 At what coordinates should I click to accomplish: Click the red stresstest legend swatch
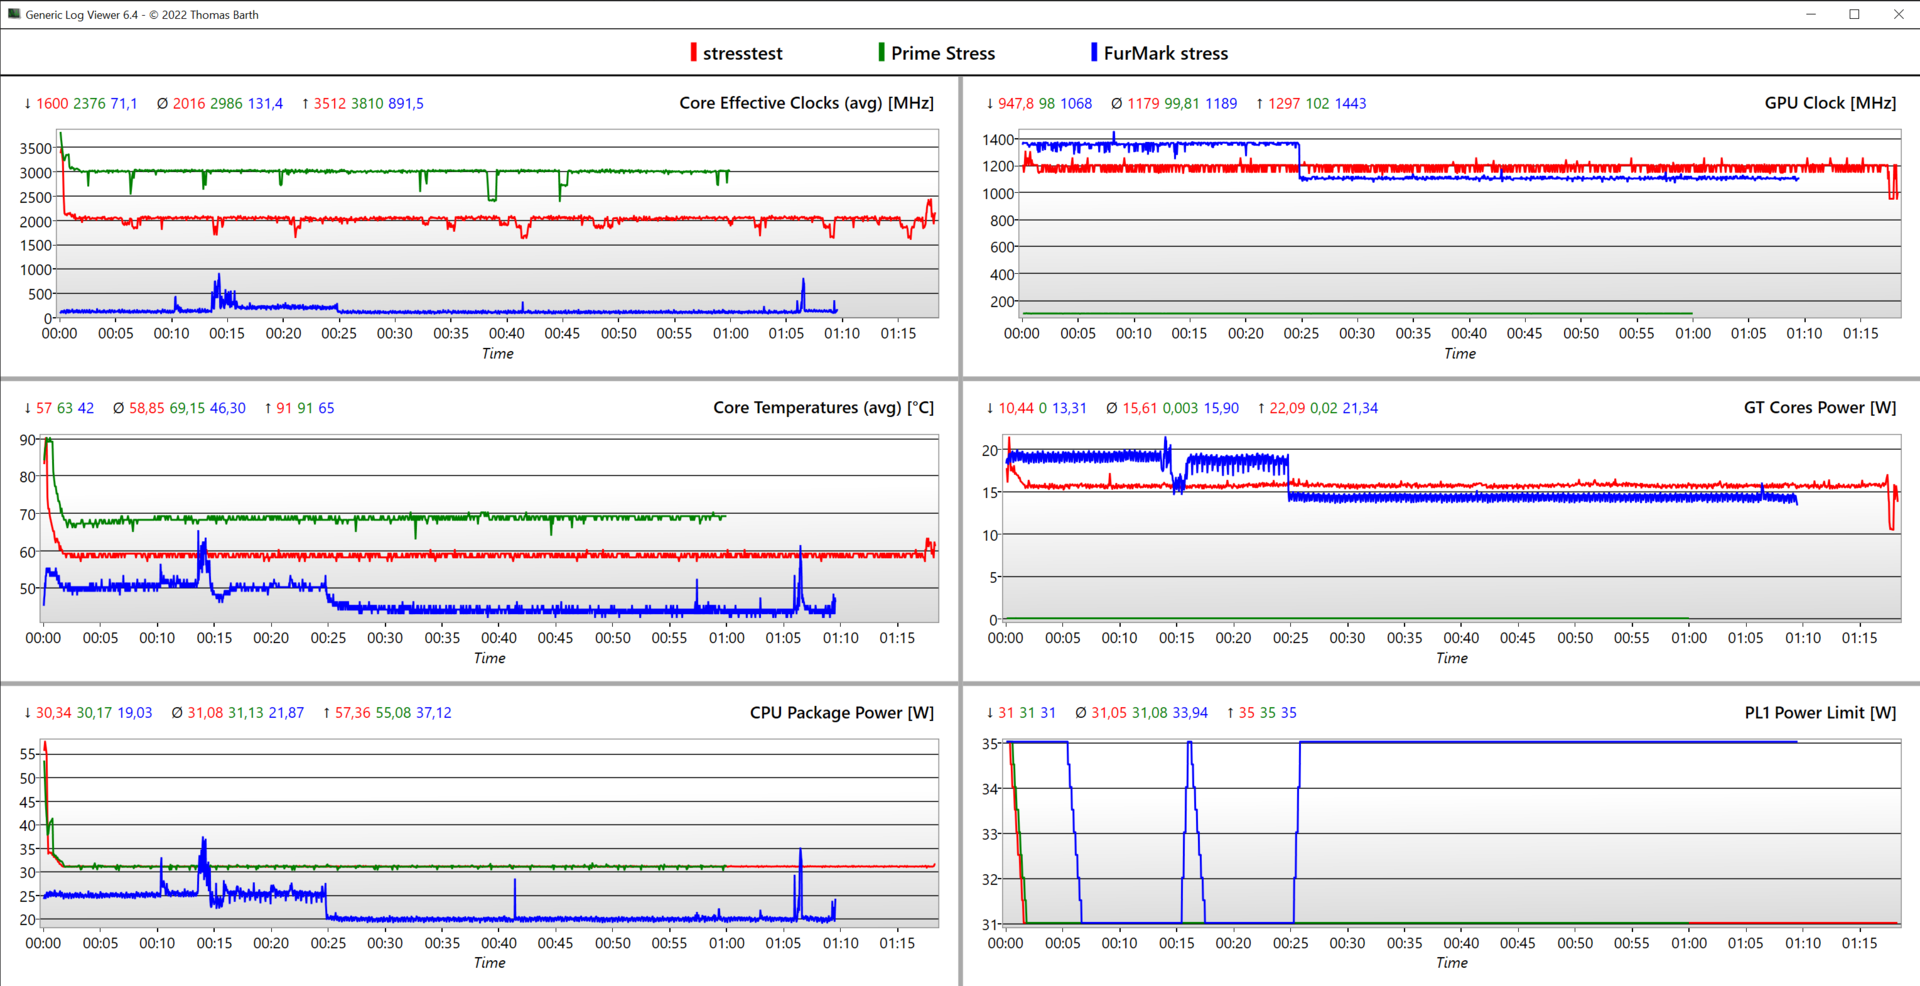click(693, 52)
